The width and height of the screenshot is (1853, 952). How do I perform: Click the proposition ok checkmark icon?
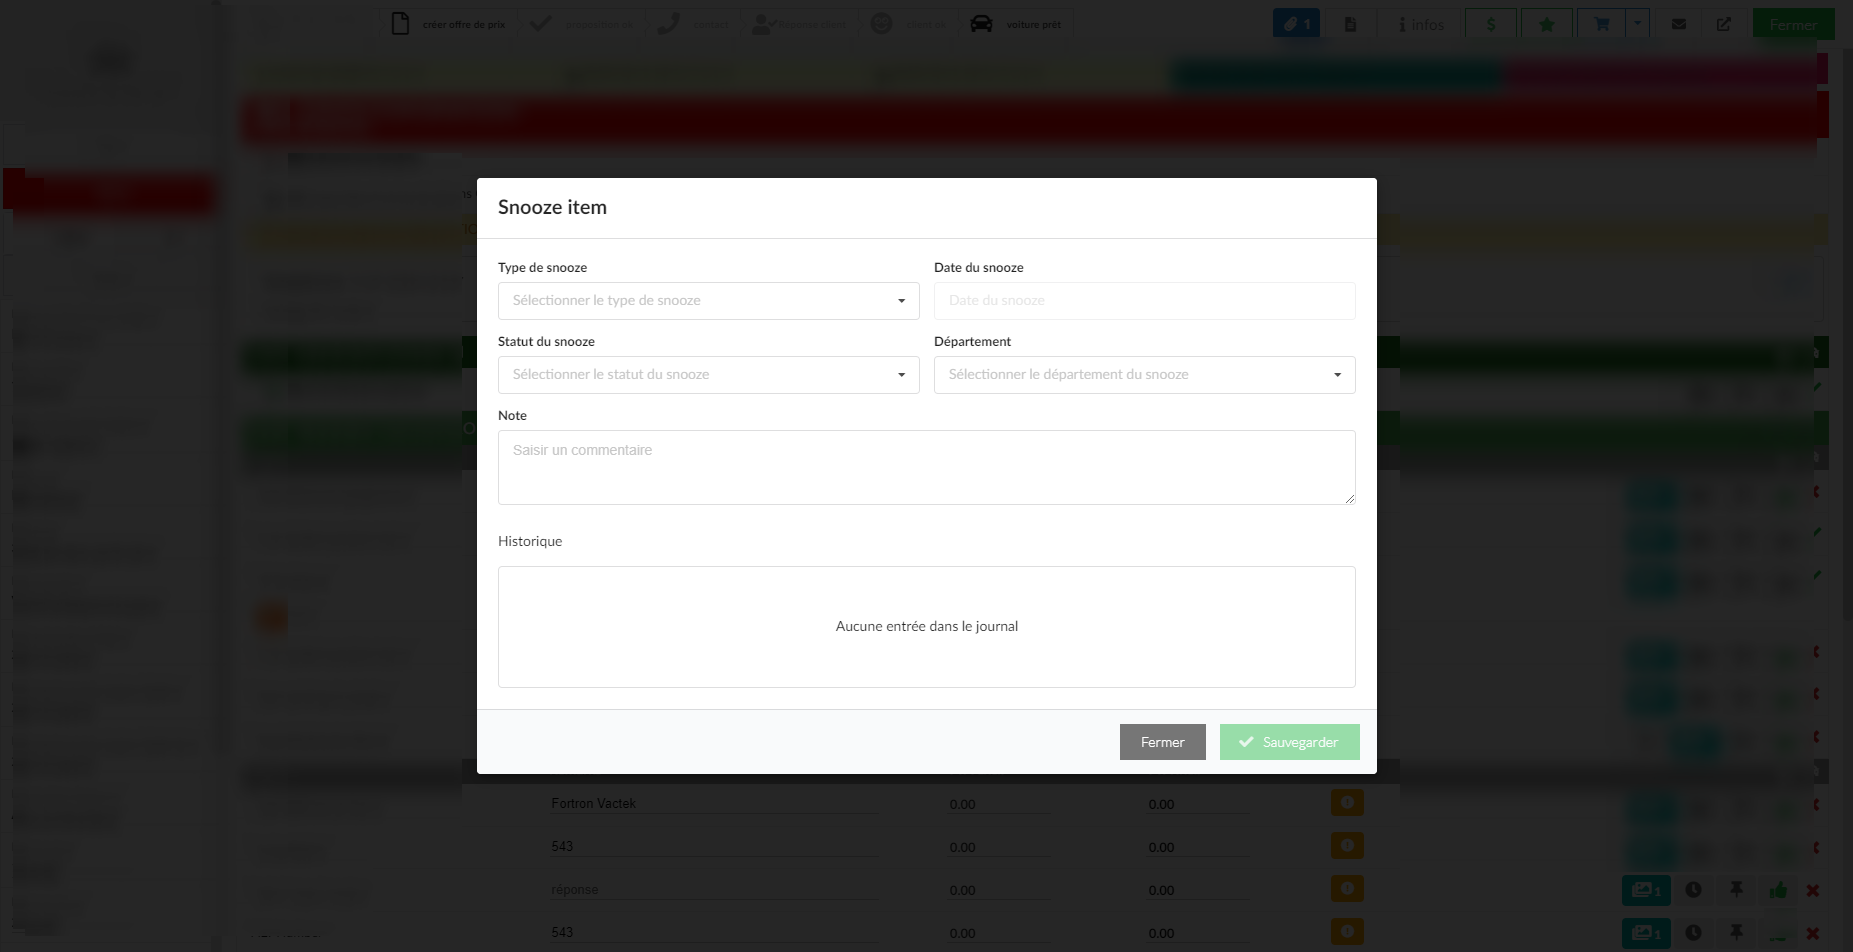point(540,24)
